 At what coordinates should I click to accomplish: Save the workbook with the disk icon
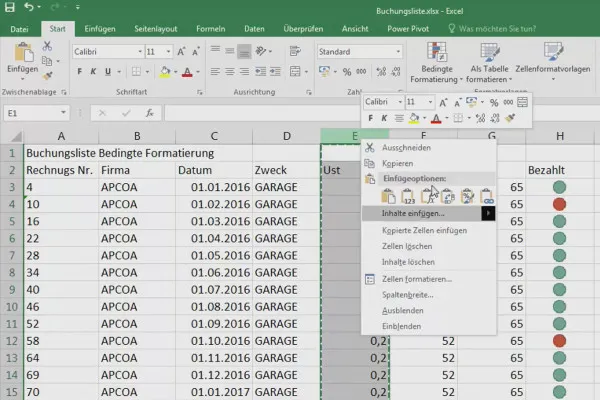coord(9,7)
